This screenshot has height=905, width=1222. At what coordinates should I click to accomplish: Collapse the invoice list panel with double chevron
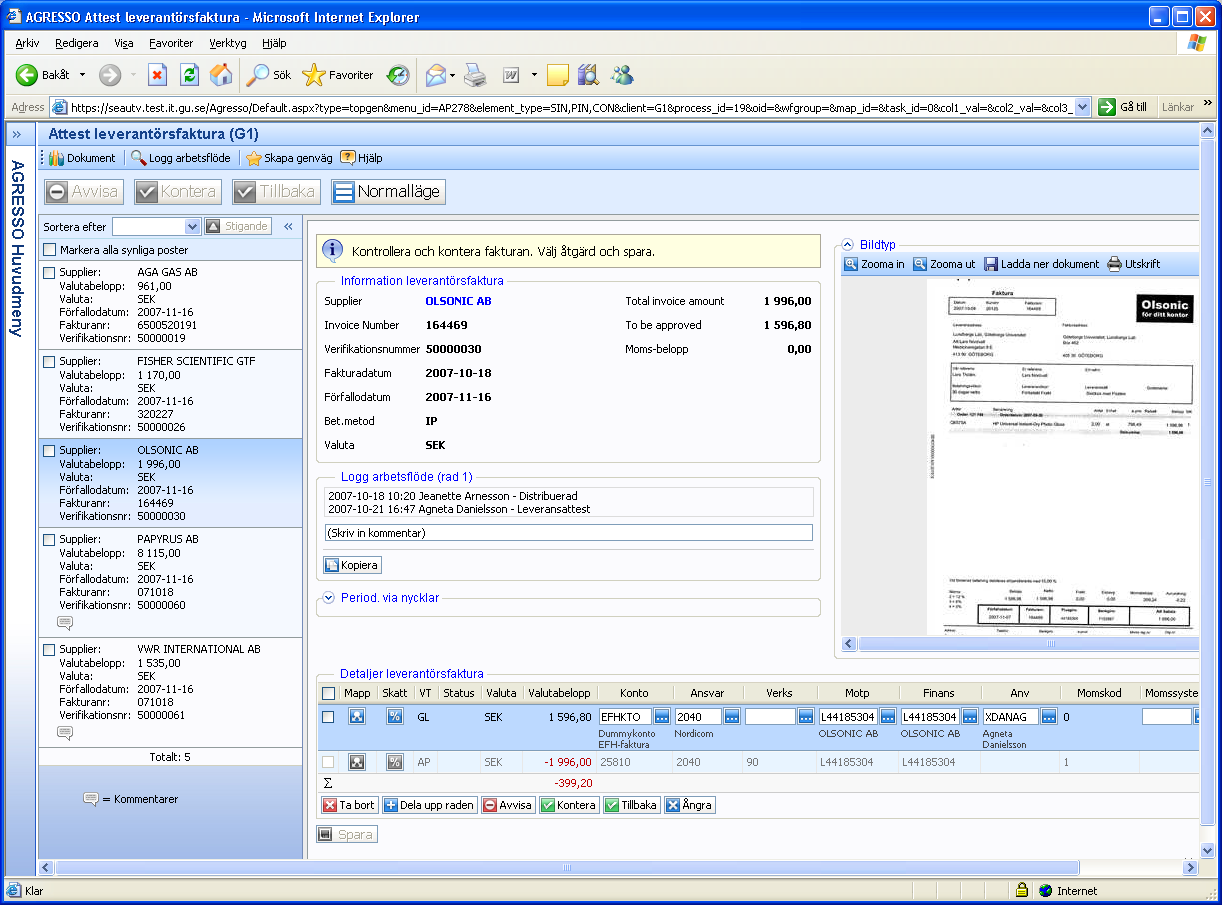[288, 227]
